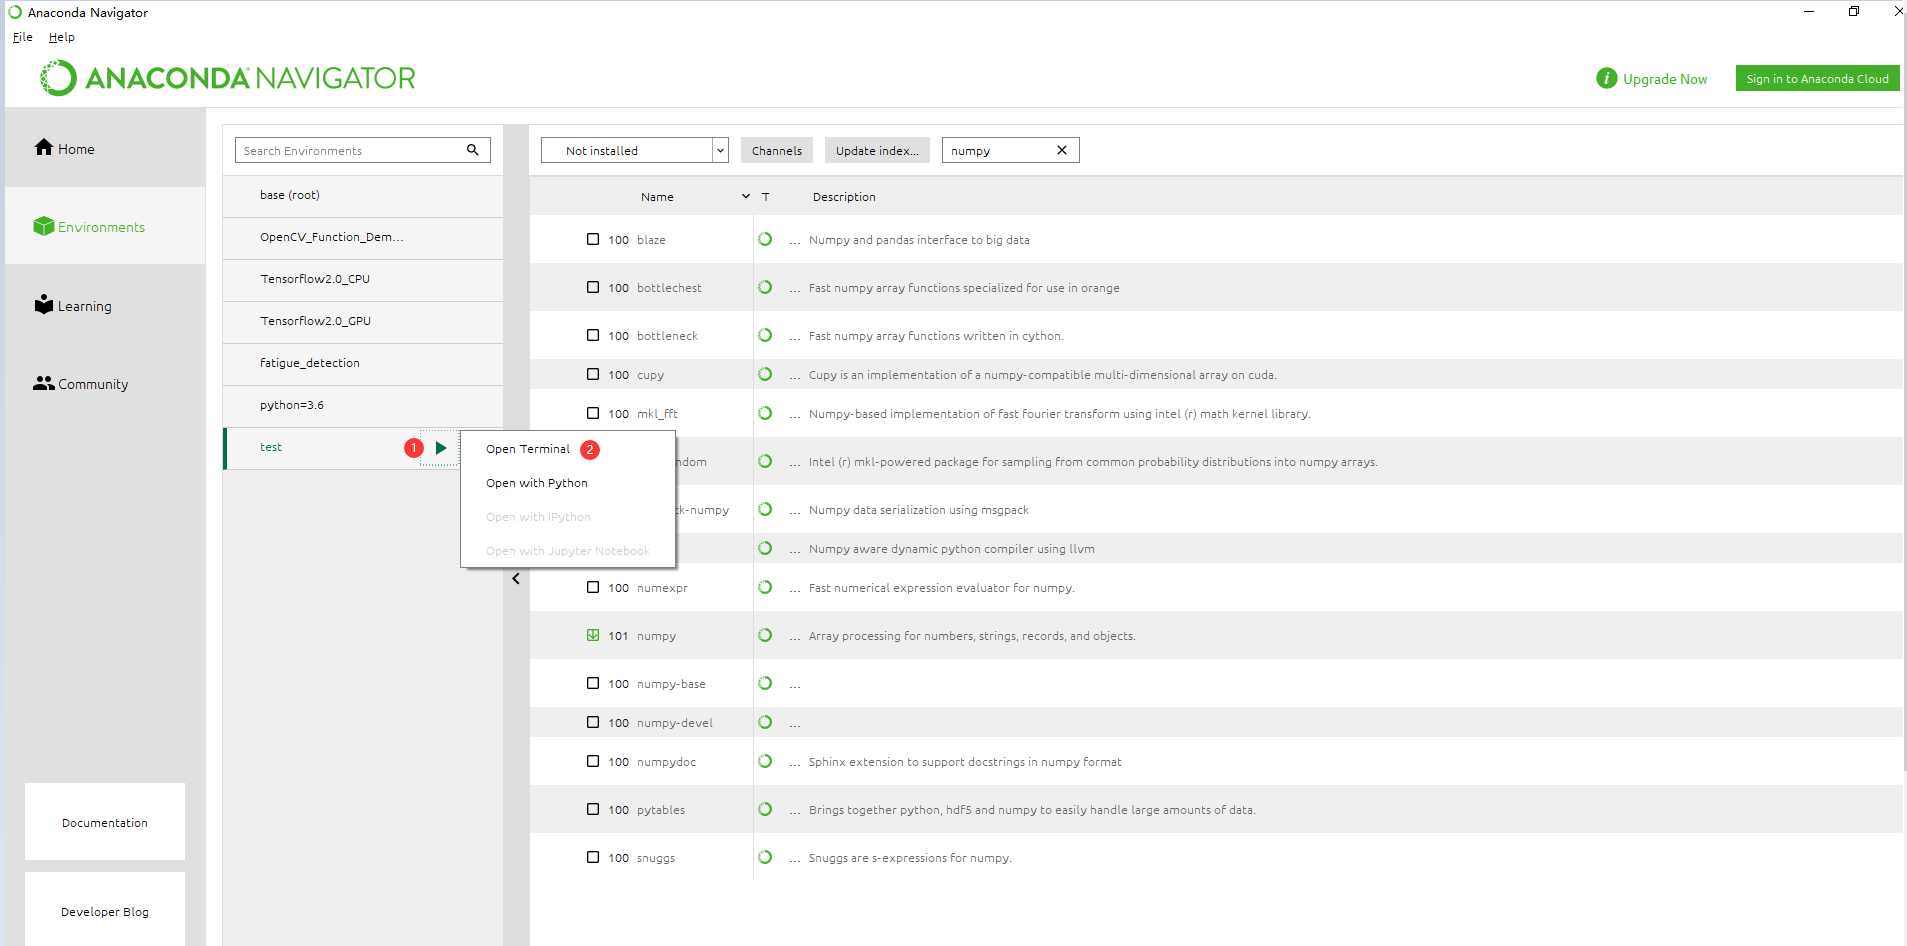Click the conda type icon for cupy
Image resolution: width=1907 pixels, height=946 pixels.
[x=765, y=374]
